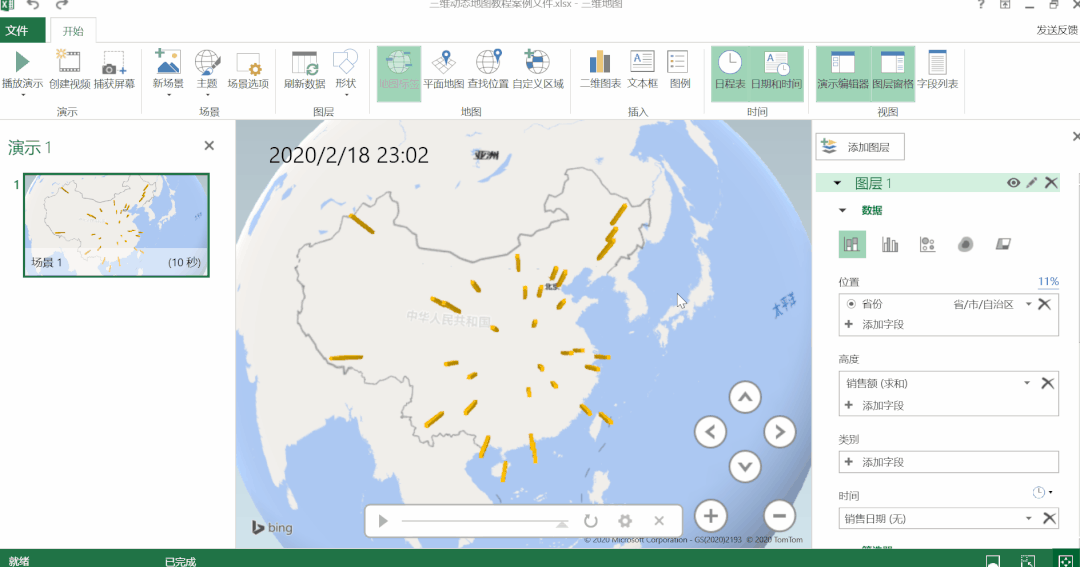Image resolution: width=1080 pixels, height=567 pixels.
Task: Undo with the quick access arrow
Action: 33,5
